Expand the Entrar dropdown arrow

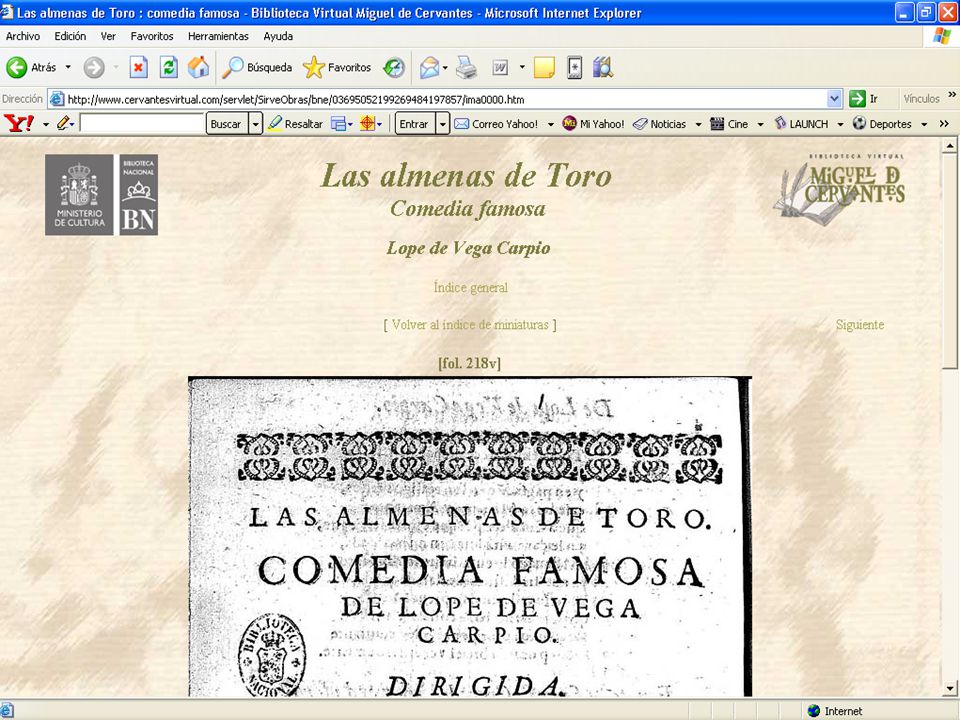(443, 124)
